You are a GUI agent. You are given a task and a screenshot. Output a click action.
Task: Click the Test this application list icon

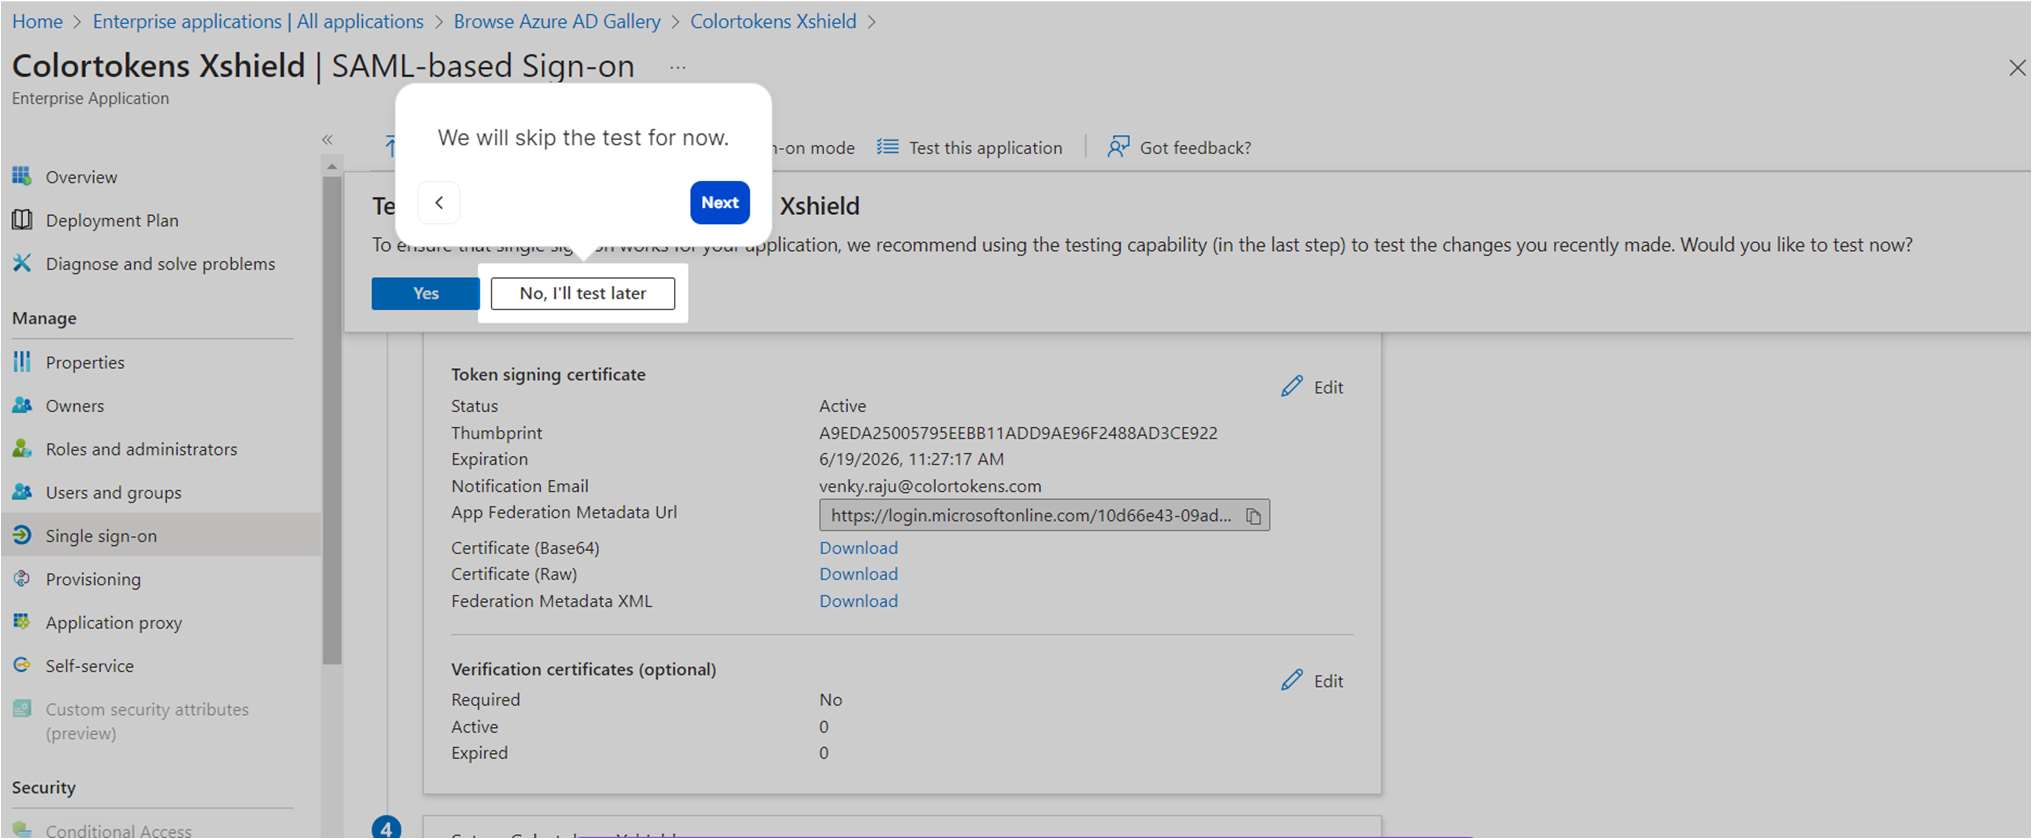[x=887, y=147]
